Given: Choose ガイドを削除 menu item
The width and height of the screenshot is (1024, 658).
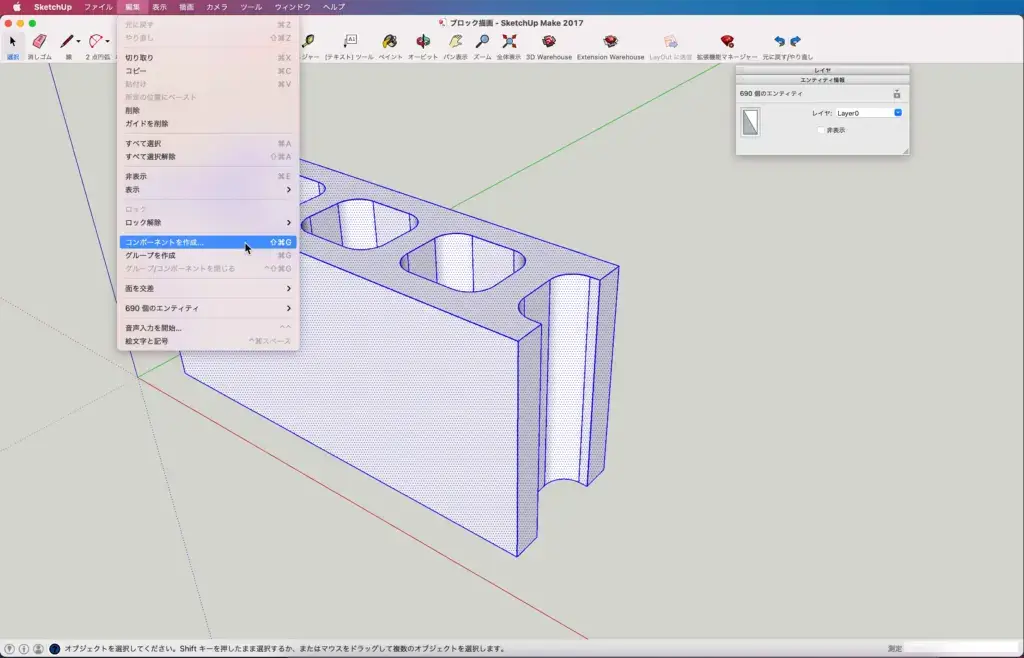Looking at the screenshot, I should point(208,124).
